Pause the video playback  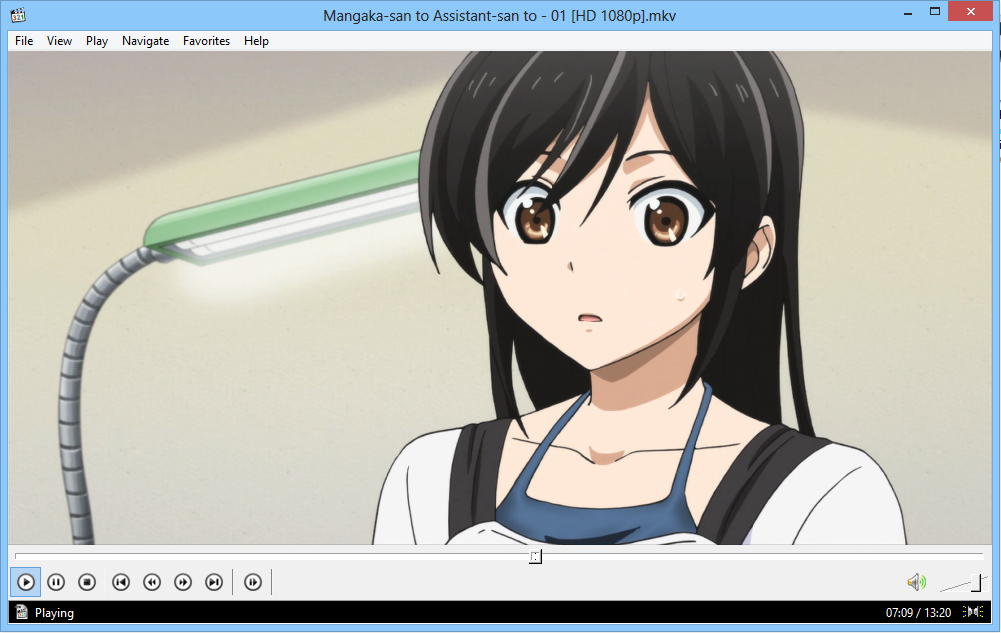pyautogui.click(x=56, y=582)
